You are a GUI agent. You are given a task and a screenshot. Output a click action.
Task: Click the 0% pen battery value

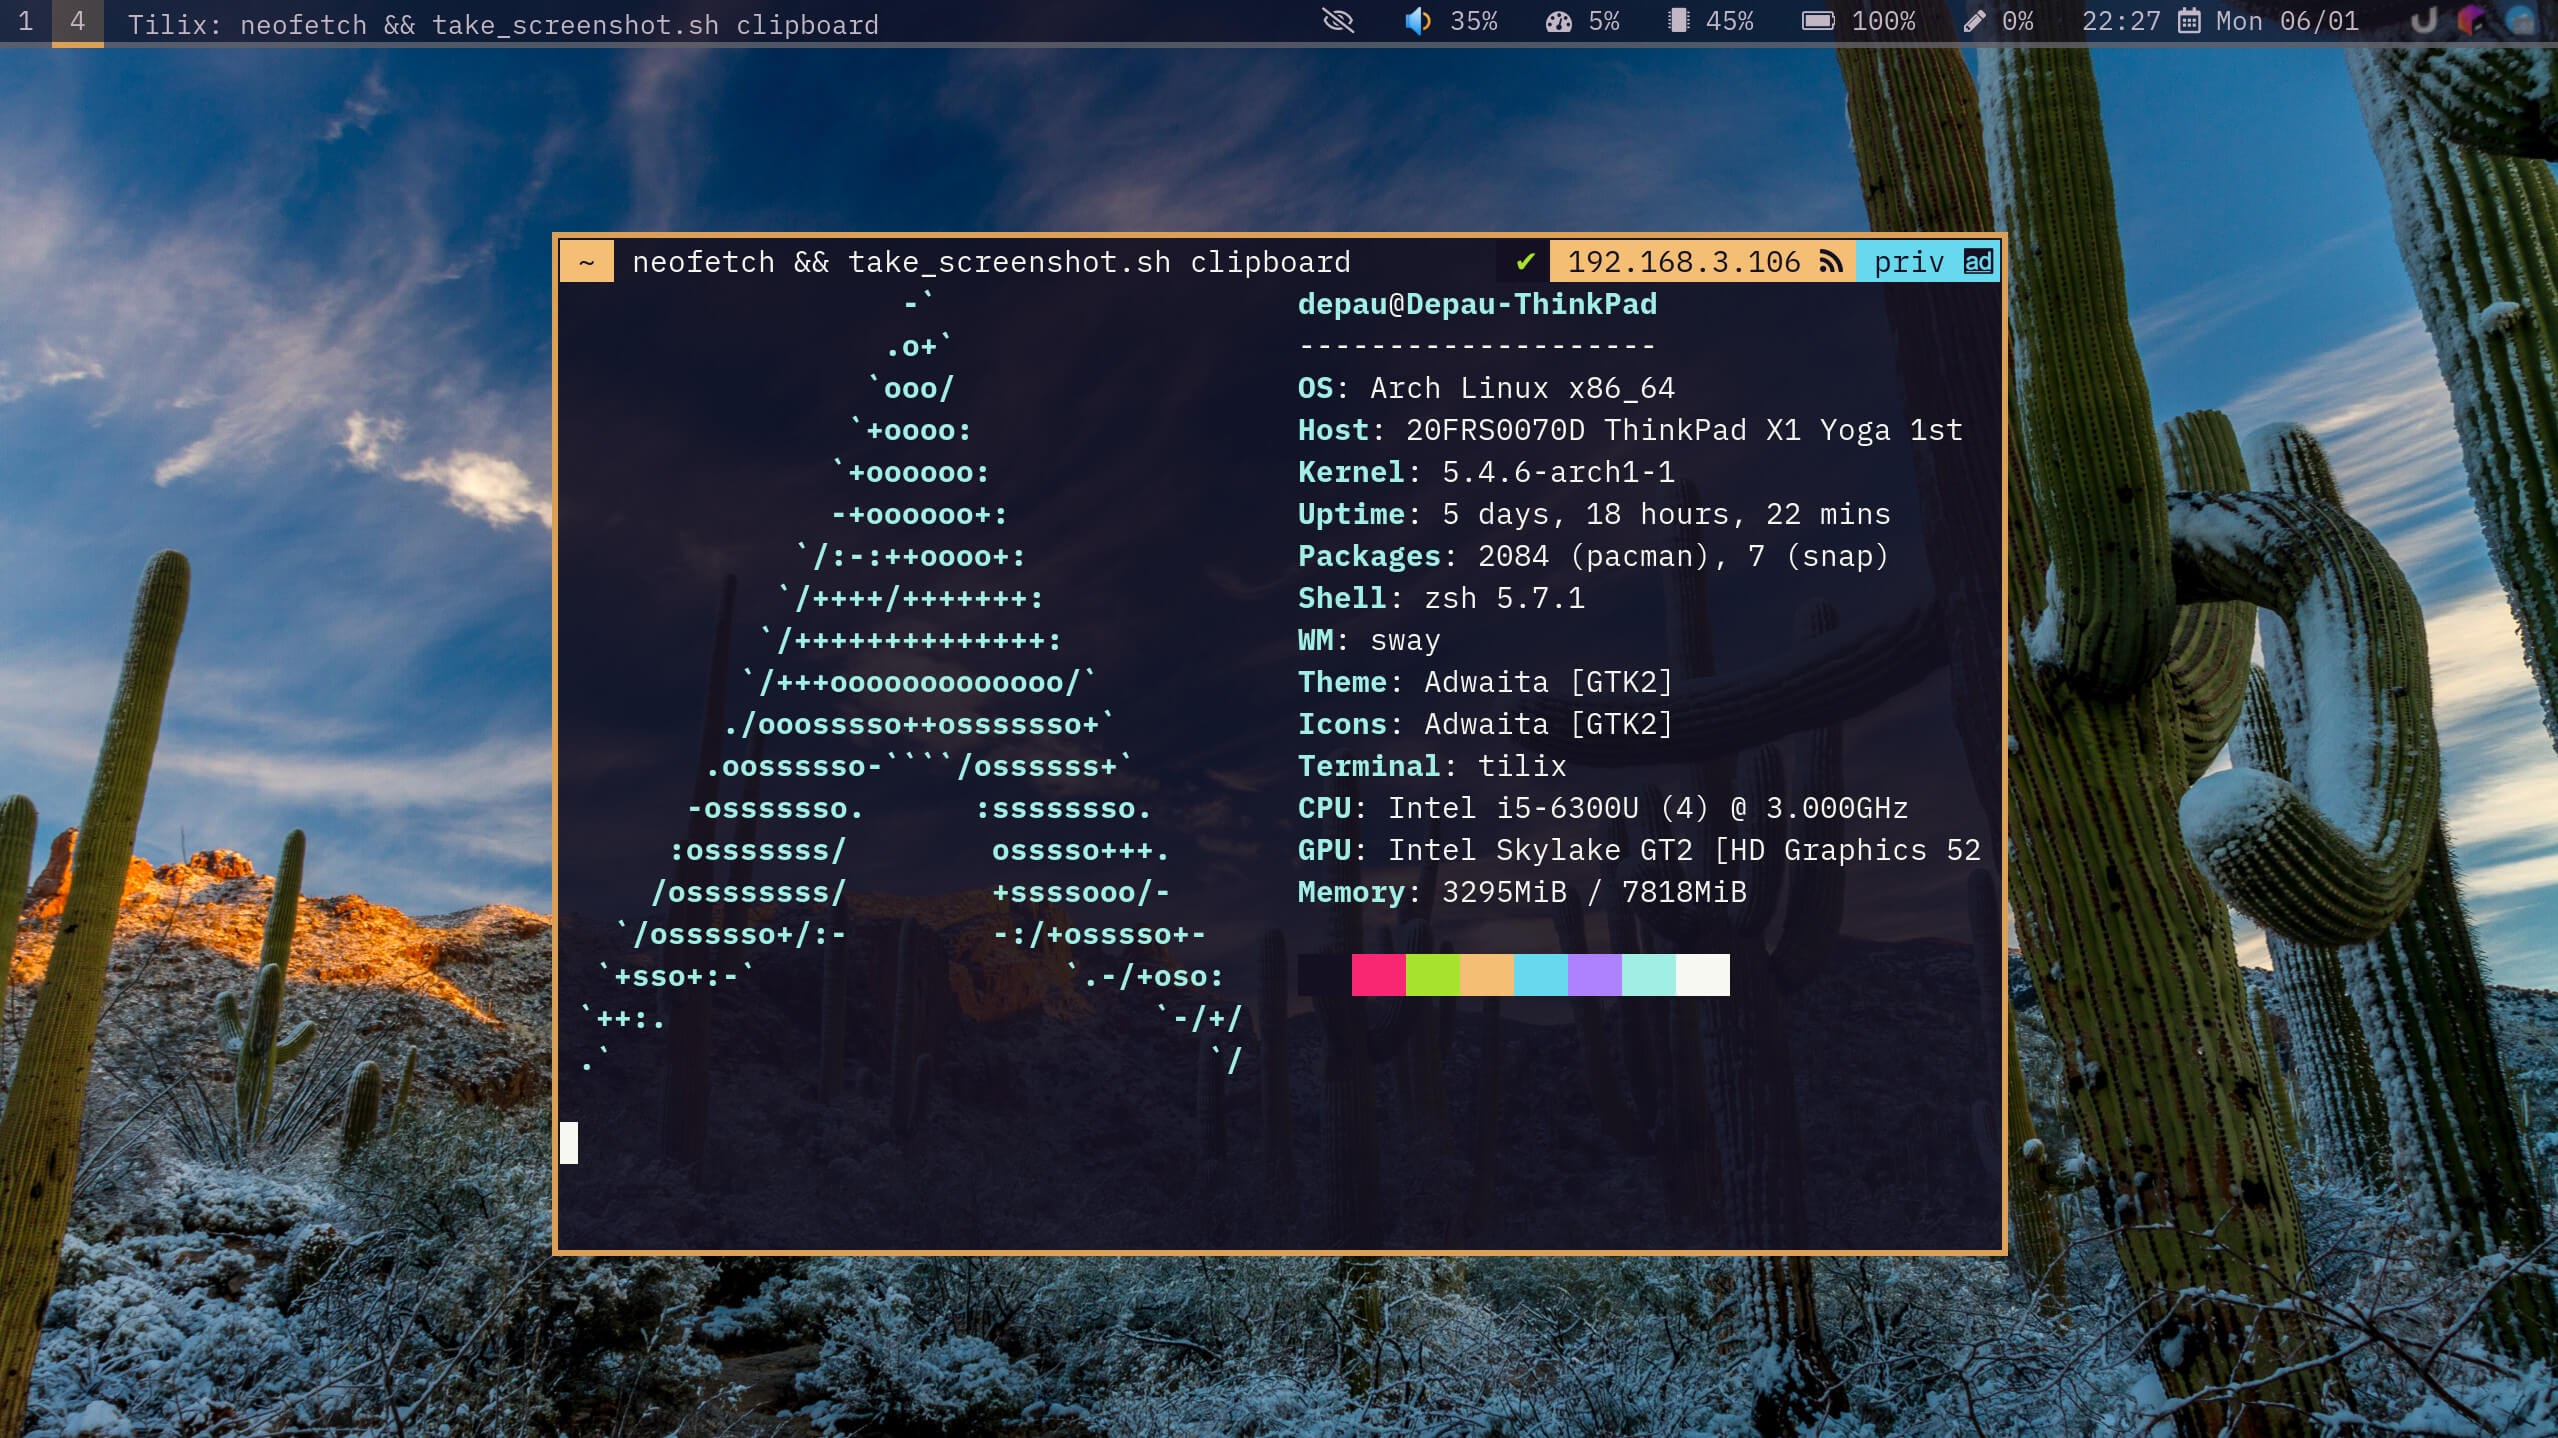(2018, 22)
